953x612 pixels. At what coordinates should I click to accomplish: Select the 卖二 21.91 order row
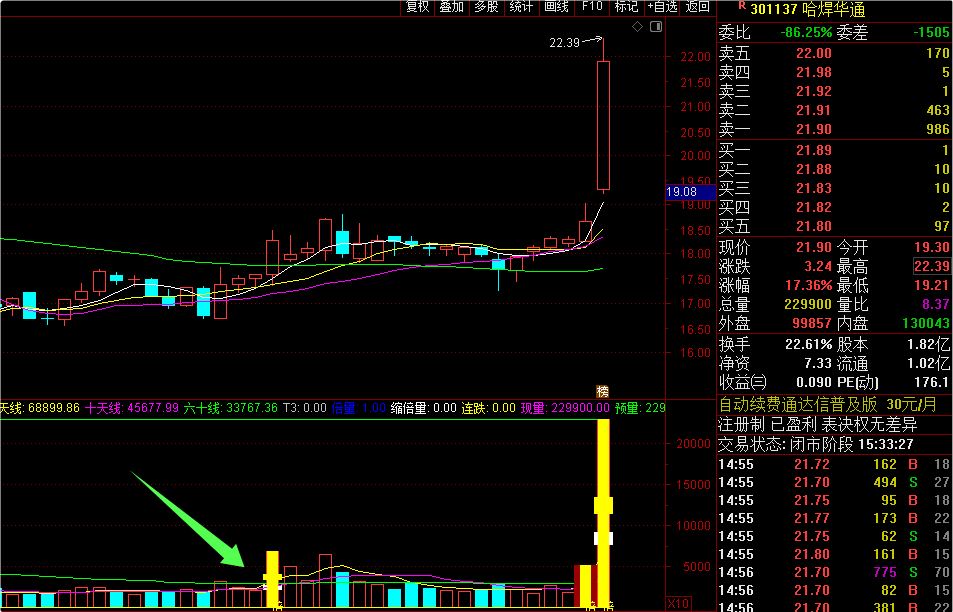point(834,110)
